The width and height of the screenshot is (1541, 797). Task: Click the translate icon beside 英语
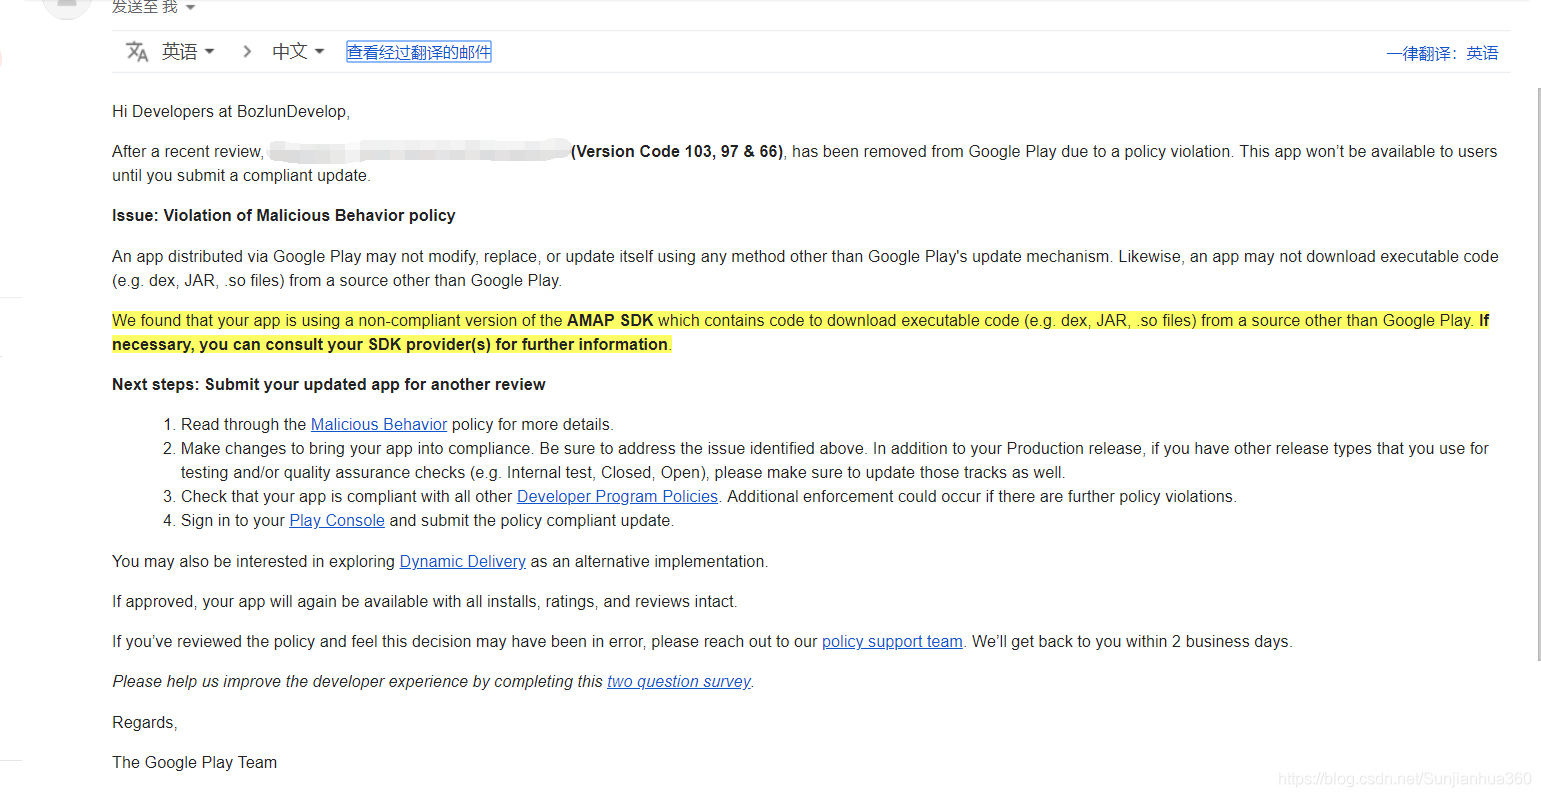pos(137,51)
